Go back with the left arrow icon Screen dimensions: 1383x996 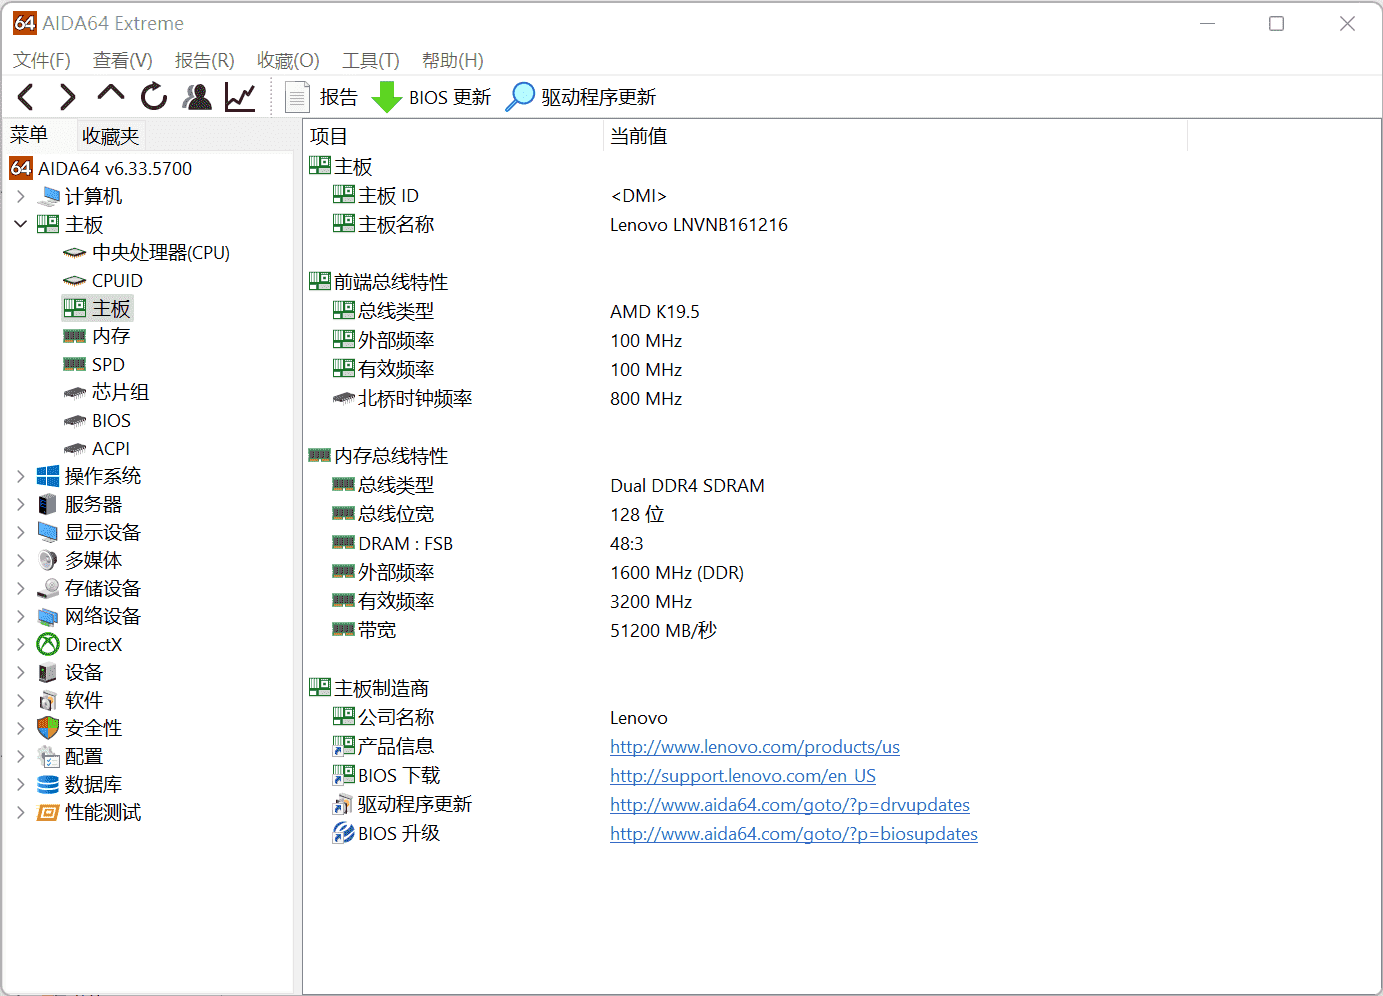coord(26,97)
